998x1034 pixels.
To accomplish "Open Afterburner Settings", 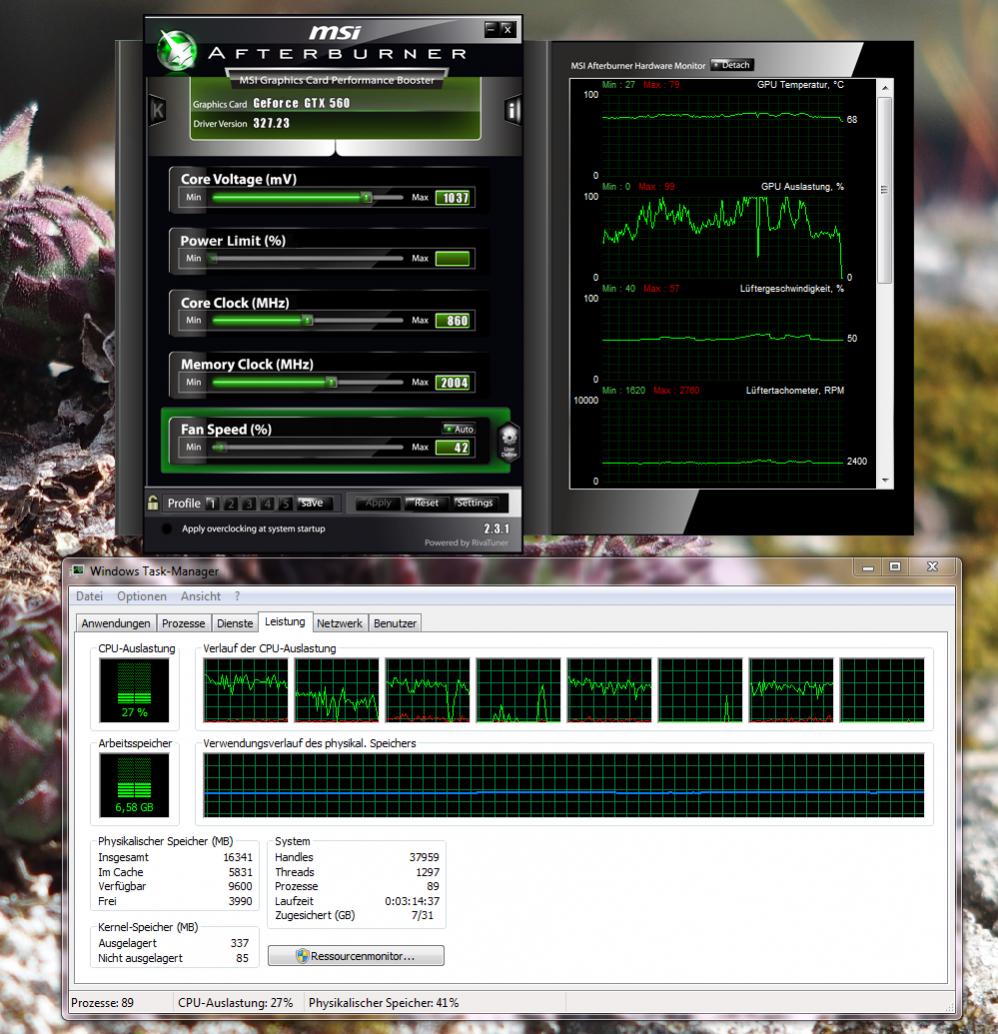I will point(475,502).
